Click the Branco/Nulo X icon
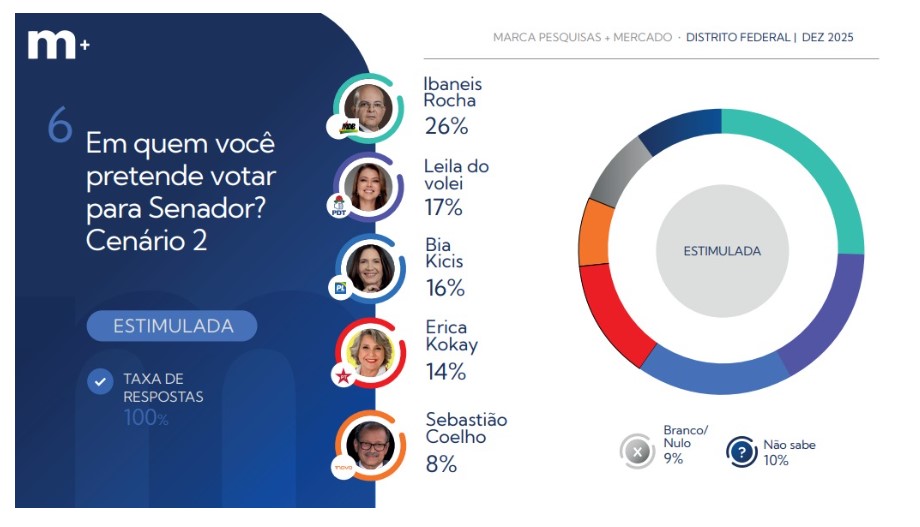 637,451
